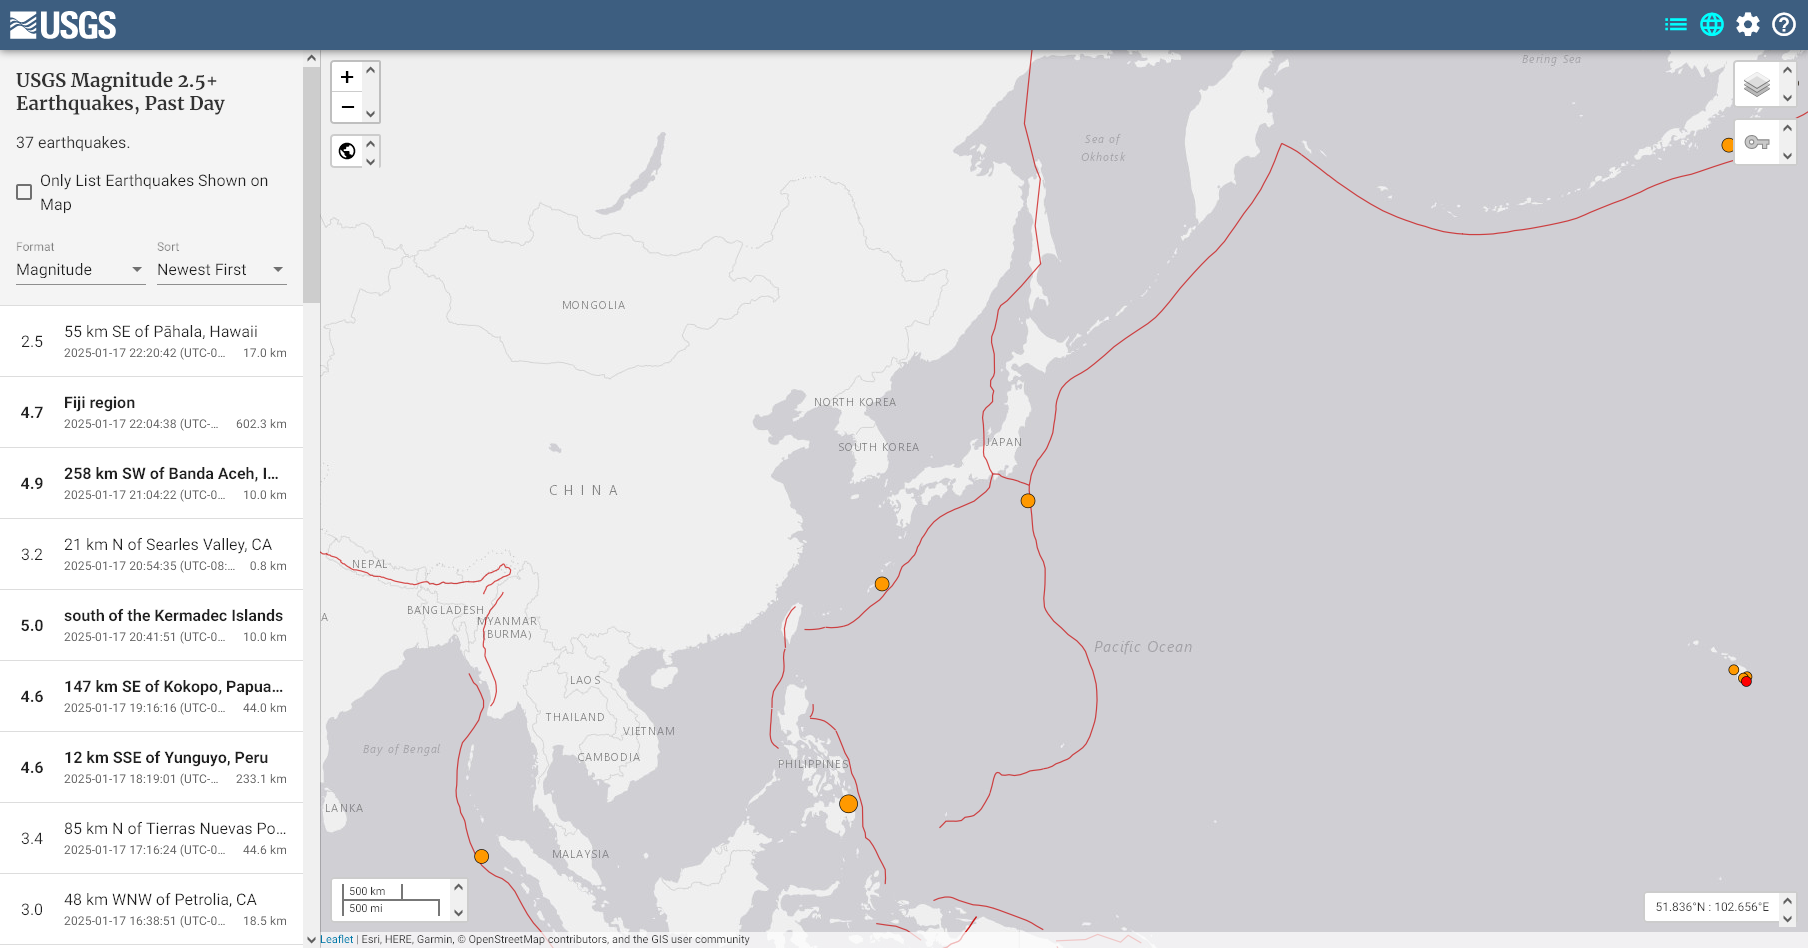Open the help question mark icon

1784,24
